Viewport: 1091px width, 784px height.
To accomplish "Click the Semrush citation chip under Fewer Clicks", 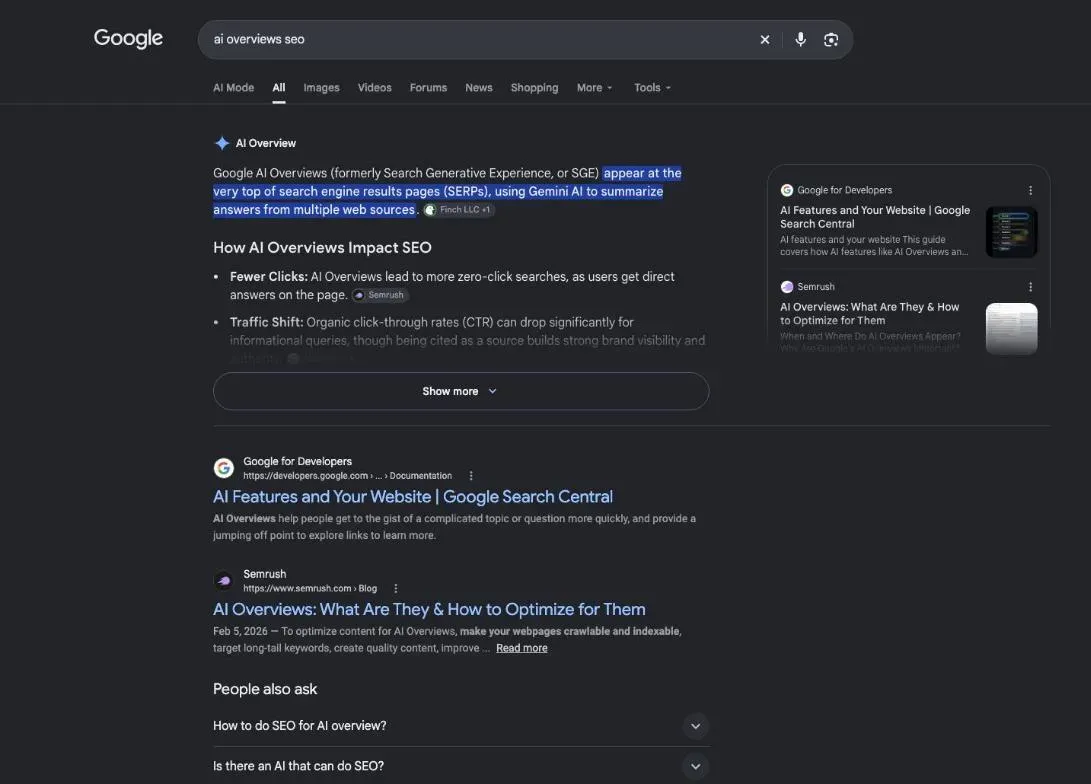I will click(380, 295).
